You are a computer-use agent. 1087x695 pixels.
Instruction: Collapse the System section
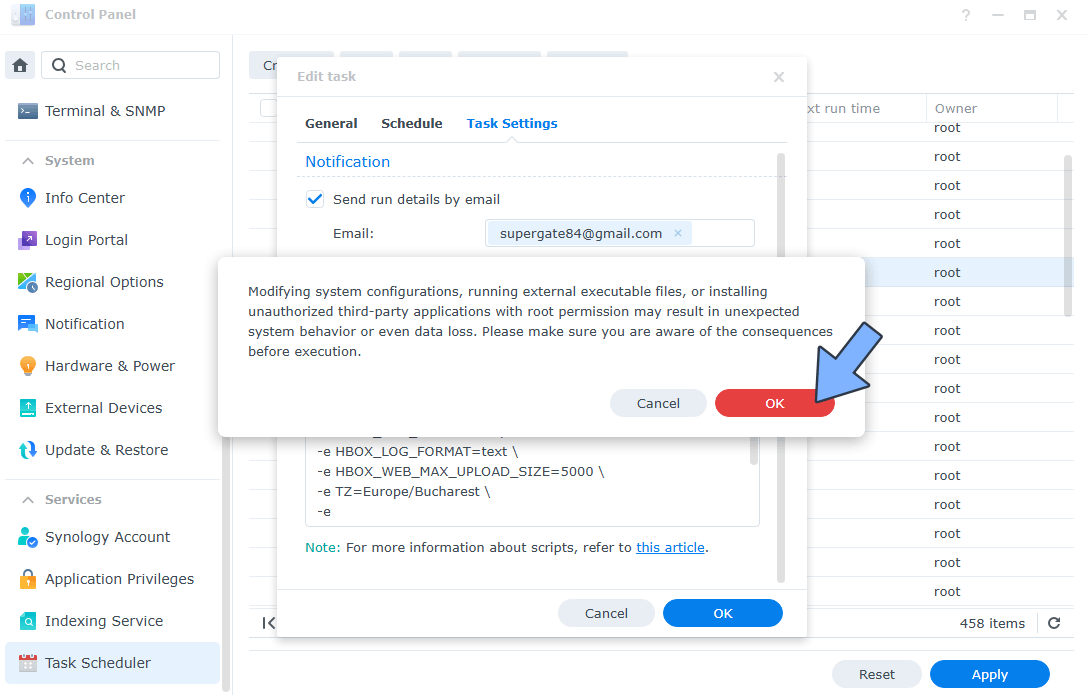[28, 161]
